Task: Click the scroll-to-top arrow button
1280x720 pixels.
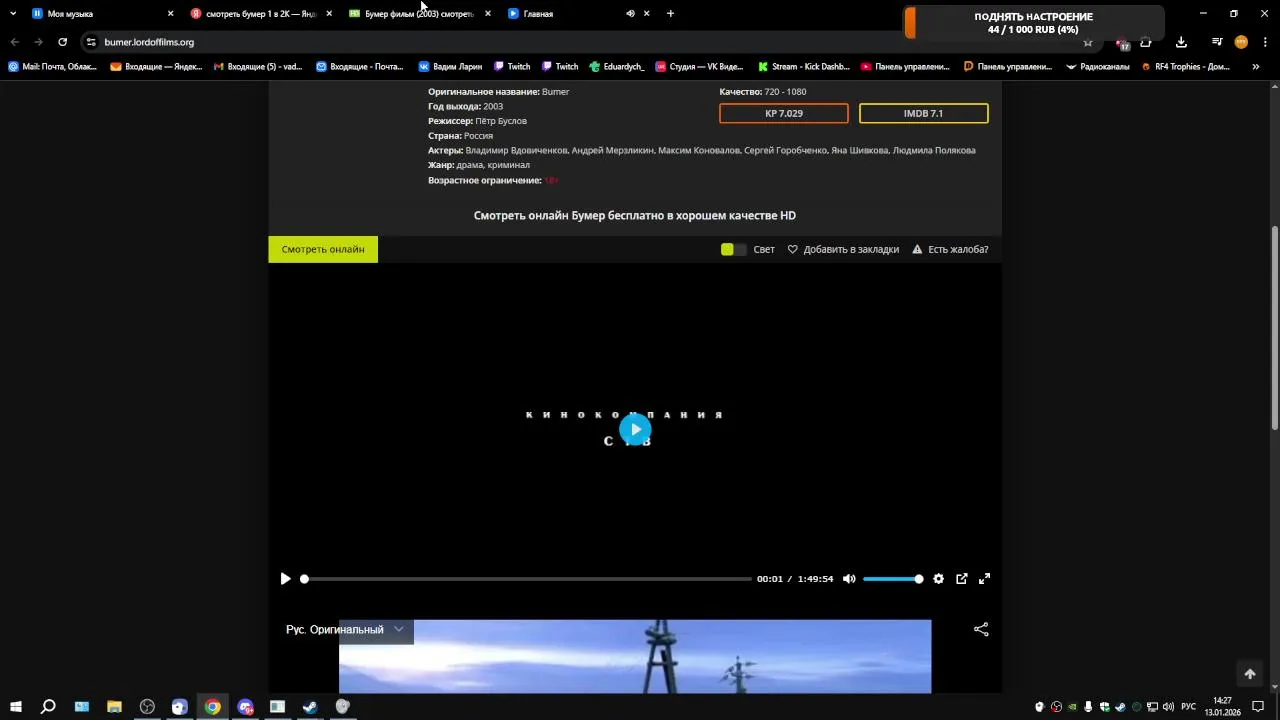Action: 1249,674
